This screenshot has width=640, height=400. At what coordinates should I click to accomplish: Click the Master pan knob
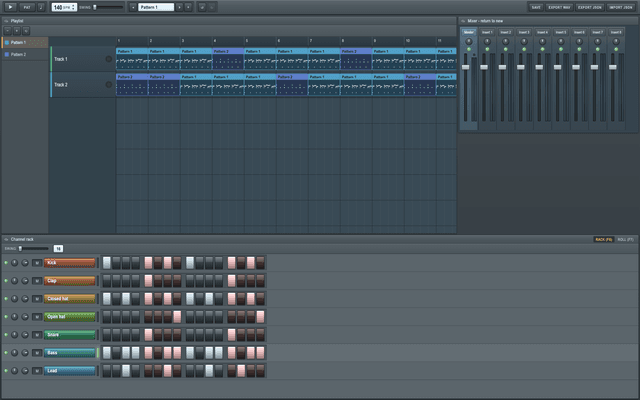(x=469, y=42)
